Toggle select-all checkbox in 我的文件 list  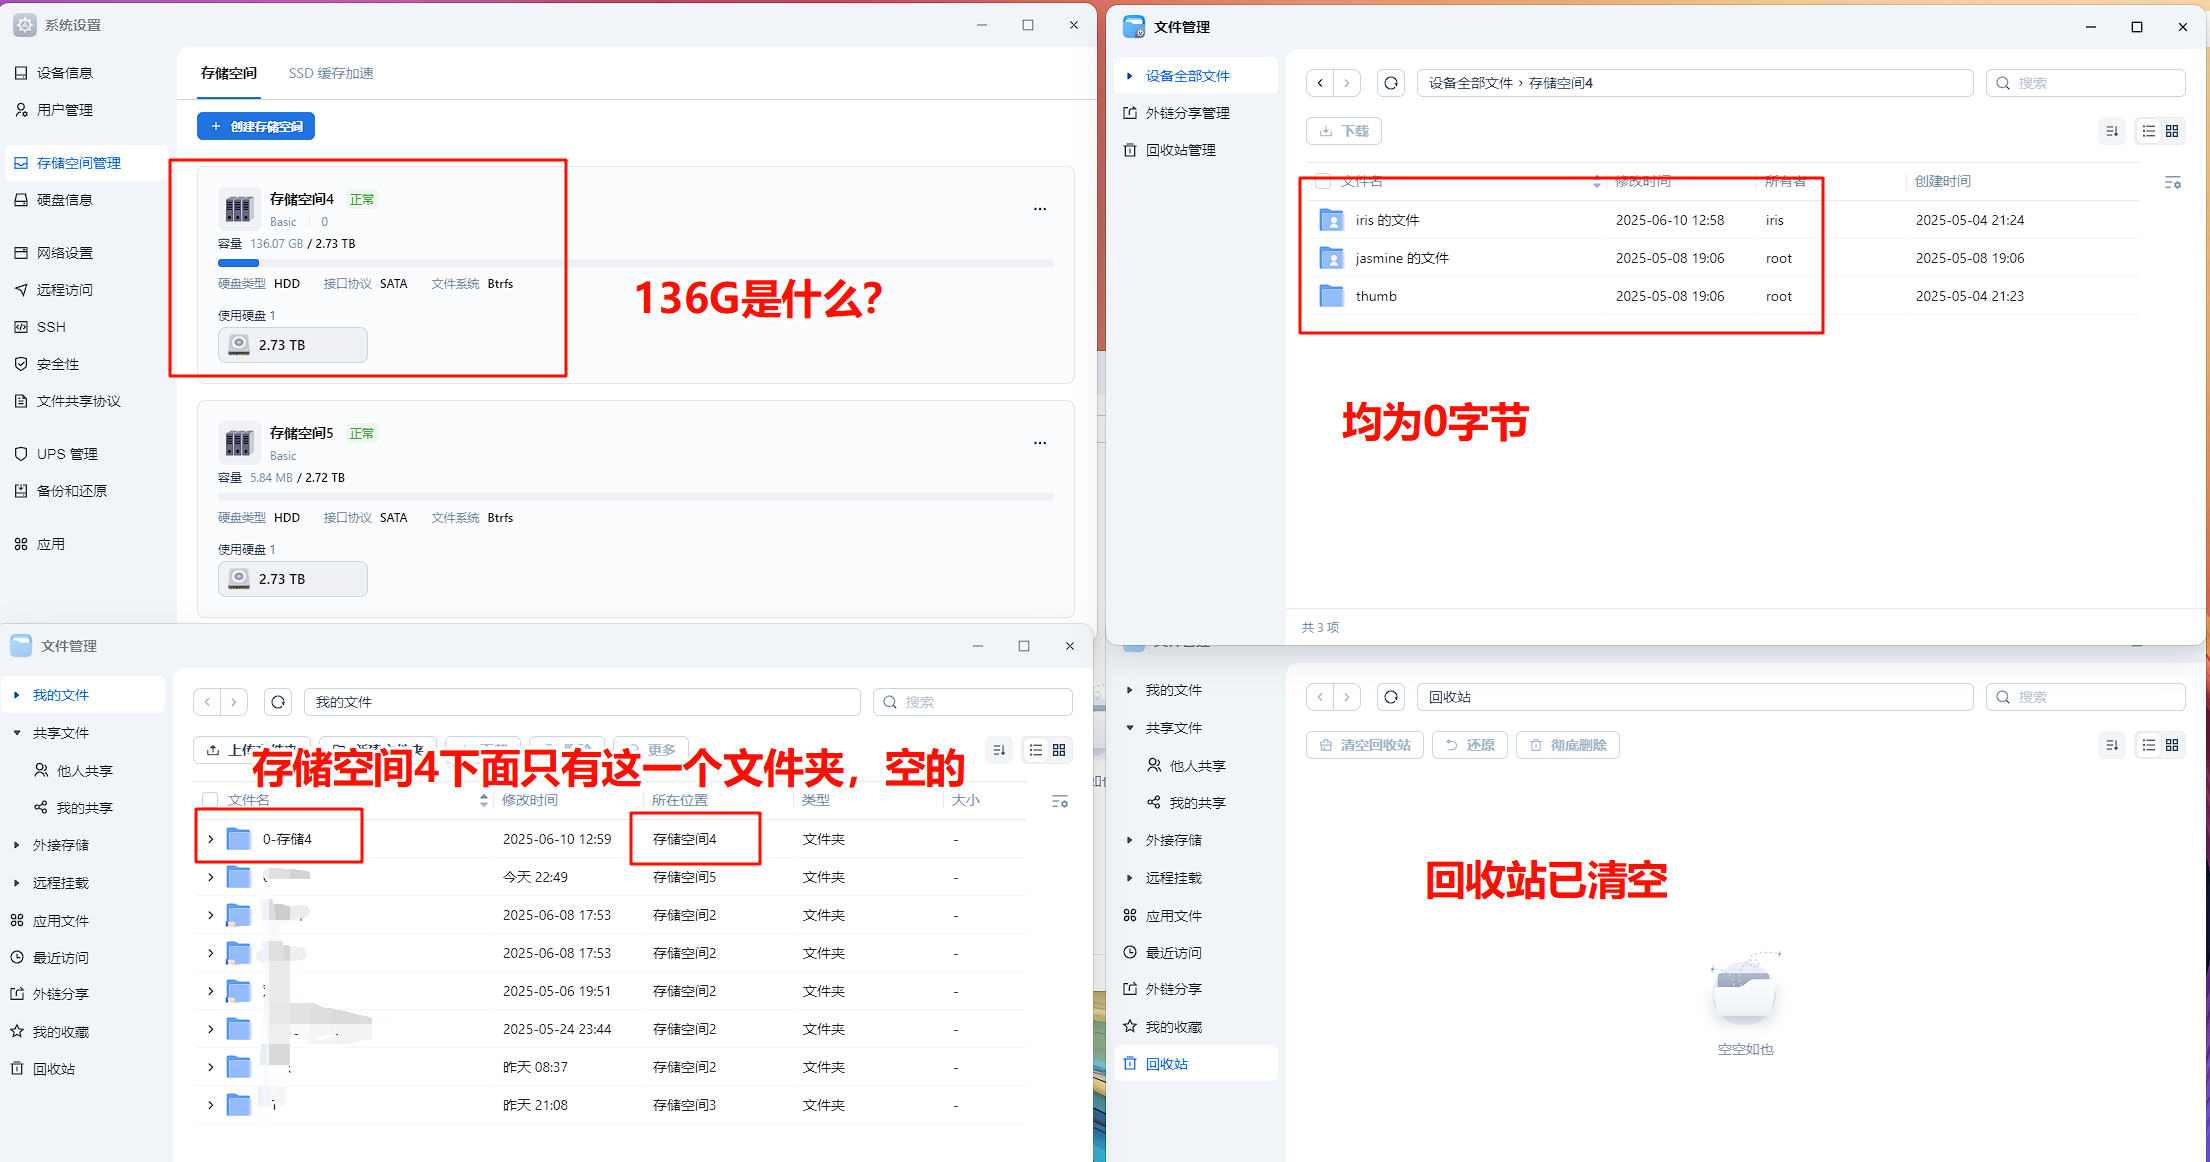(x=210, y=800)
